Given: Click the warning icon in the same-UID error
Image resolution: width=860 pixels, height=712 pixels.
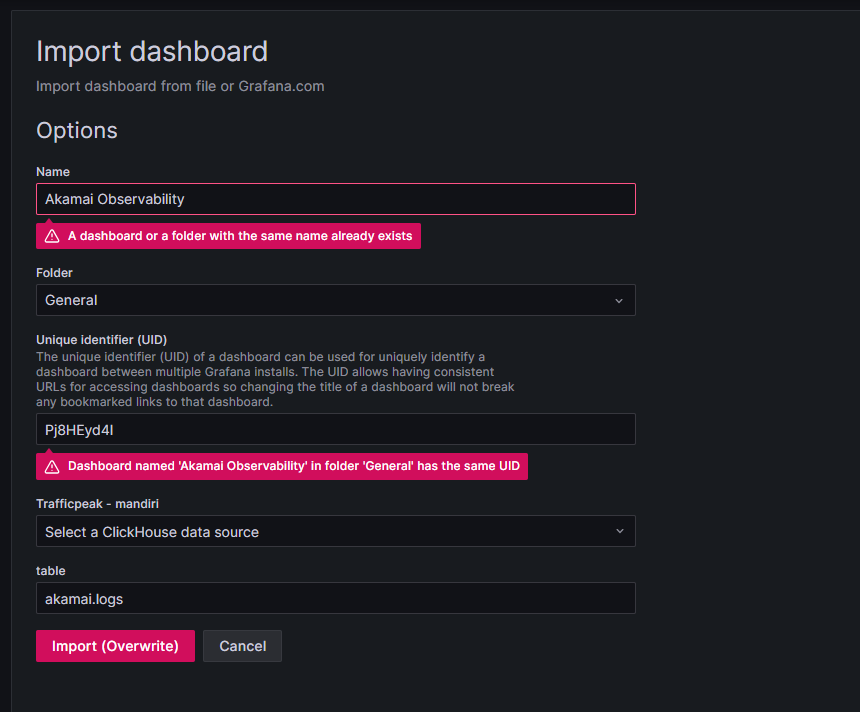Looking at the screenshot, I should [x=52, y=466].
